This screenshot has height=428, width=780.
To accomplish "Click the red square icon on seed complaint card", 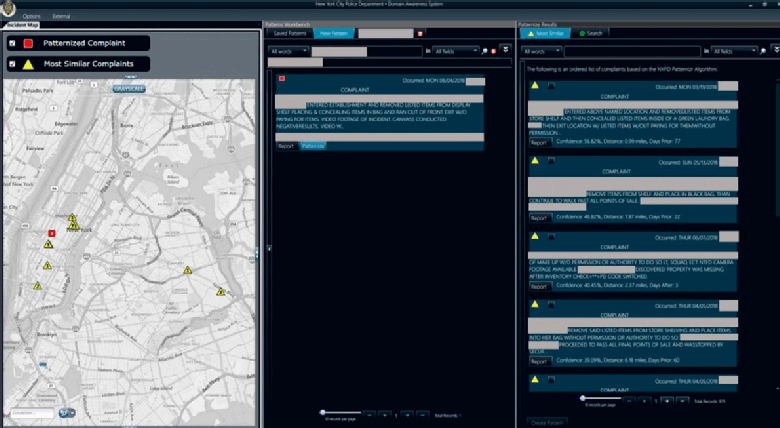I will pos(282,79).
